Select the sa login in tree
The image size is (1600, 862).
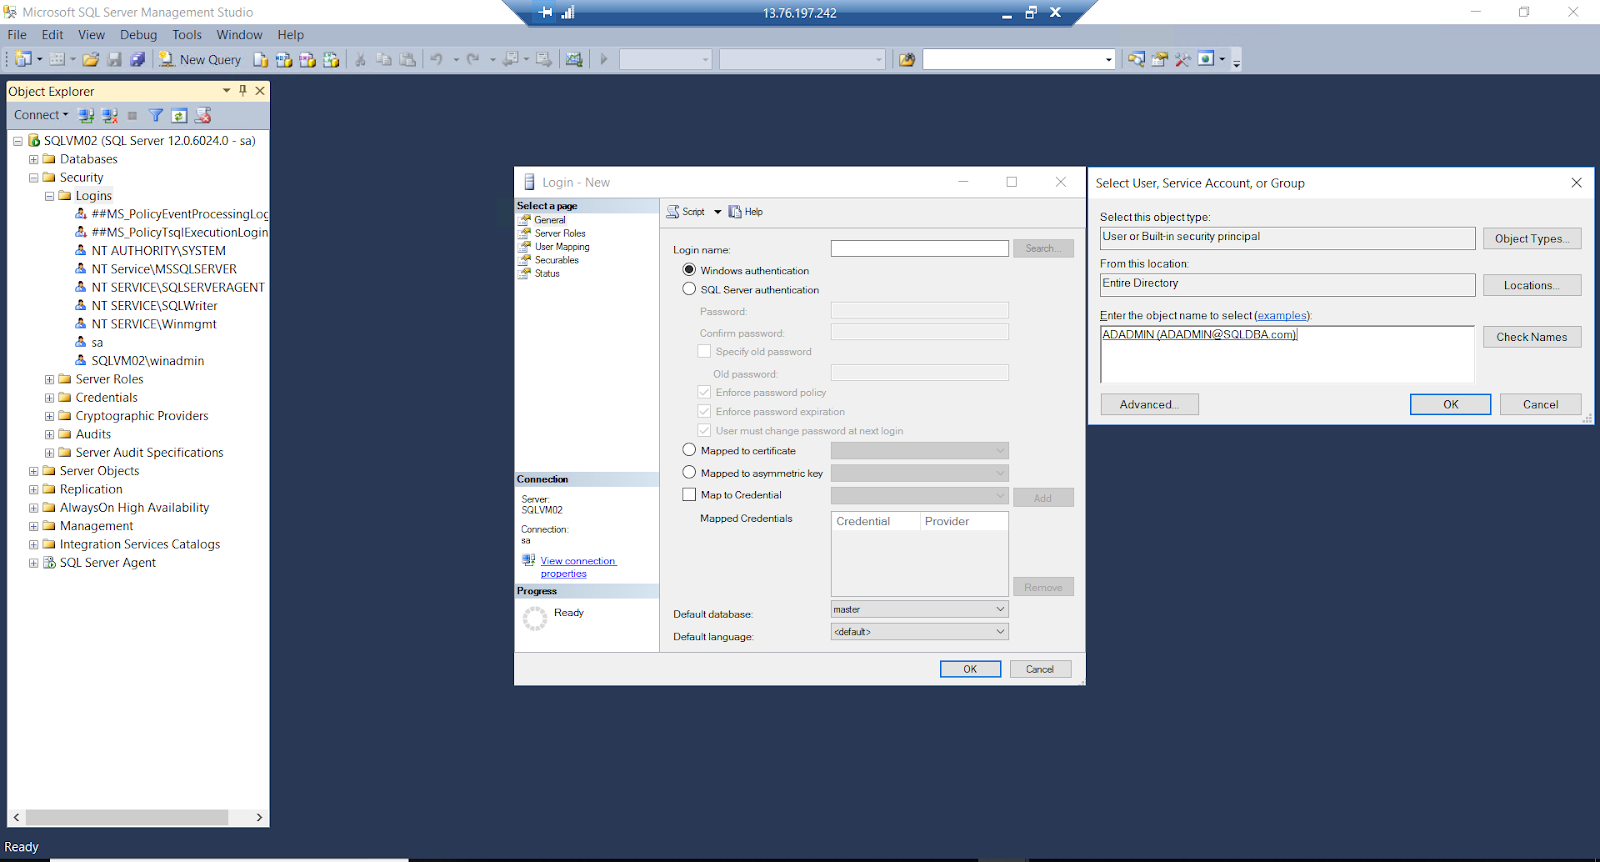tap(97, 342)
